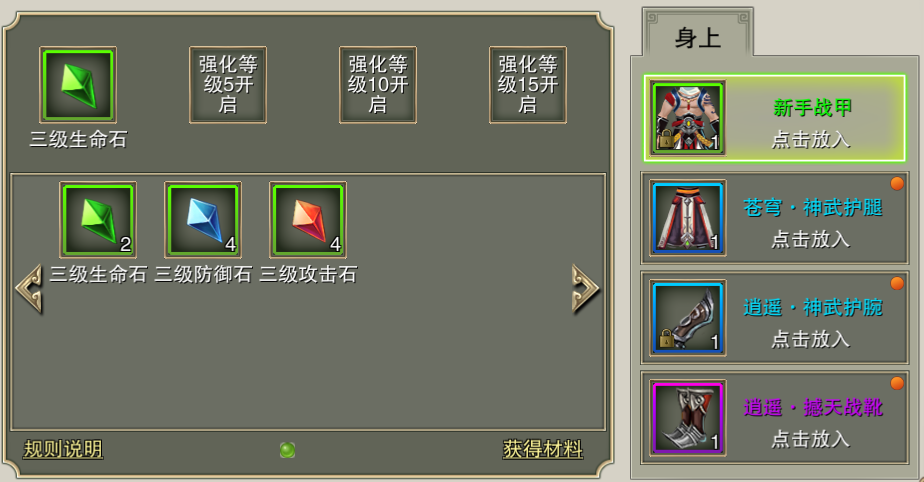The height and width of the screenshot is (482, 924).
Task: Go to previous gem page with left arrow
Action: 29,289
